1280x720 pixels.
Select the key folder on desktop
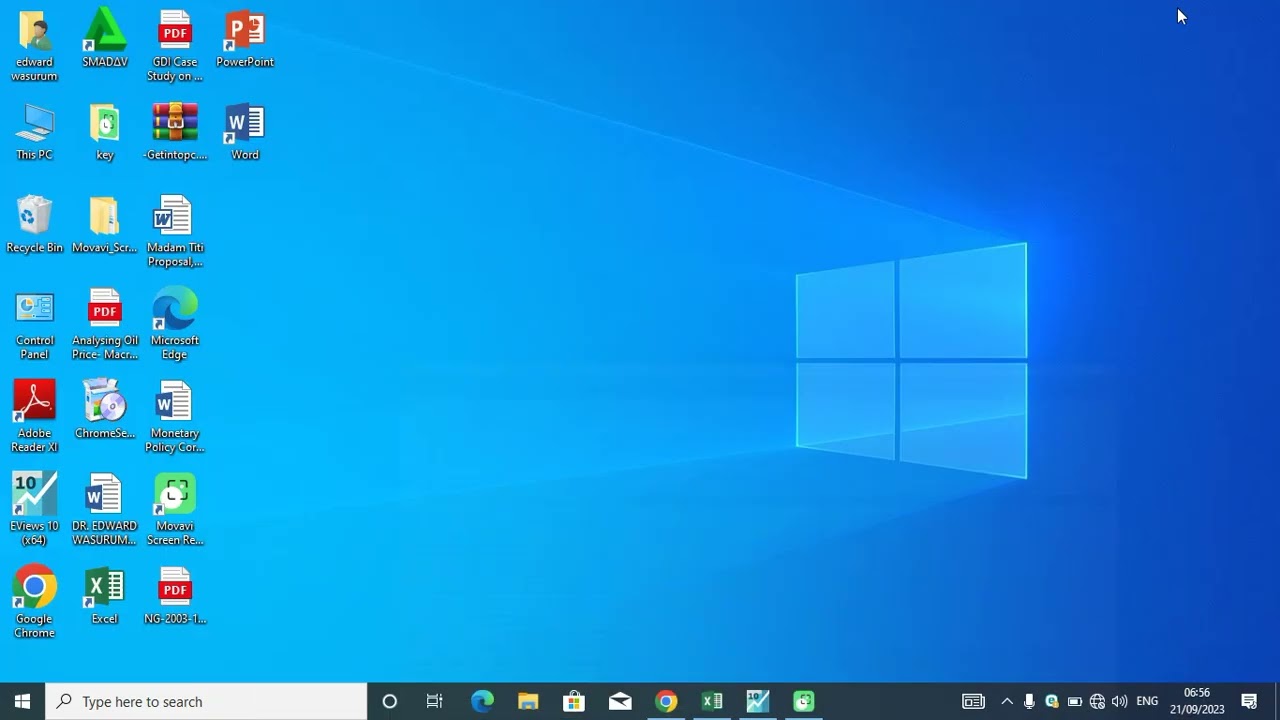point(105,132)
